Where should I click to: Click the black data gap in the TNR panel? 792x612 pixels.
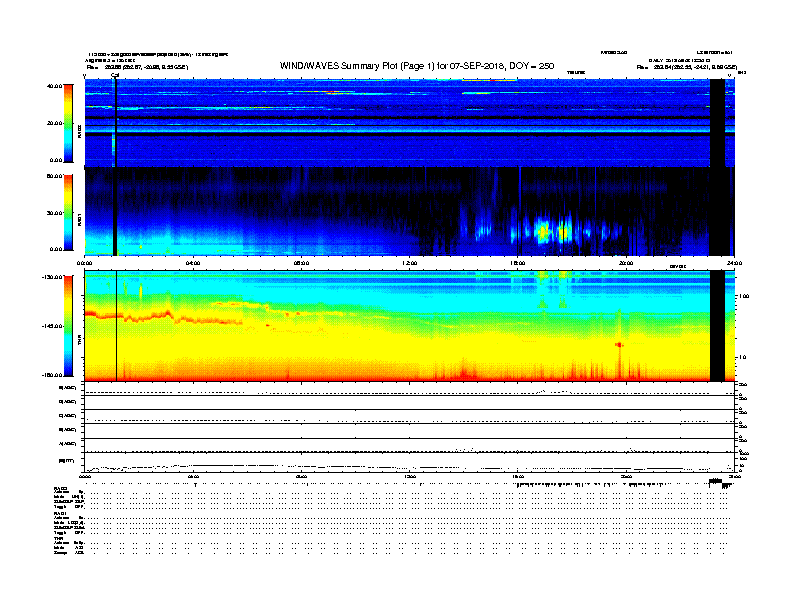[717, 326]
